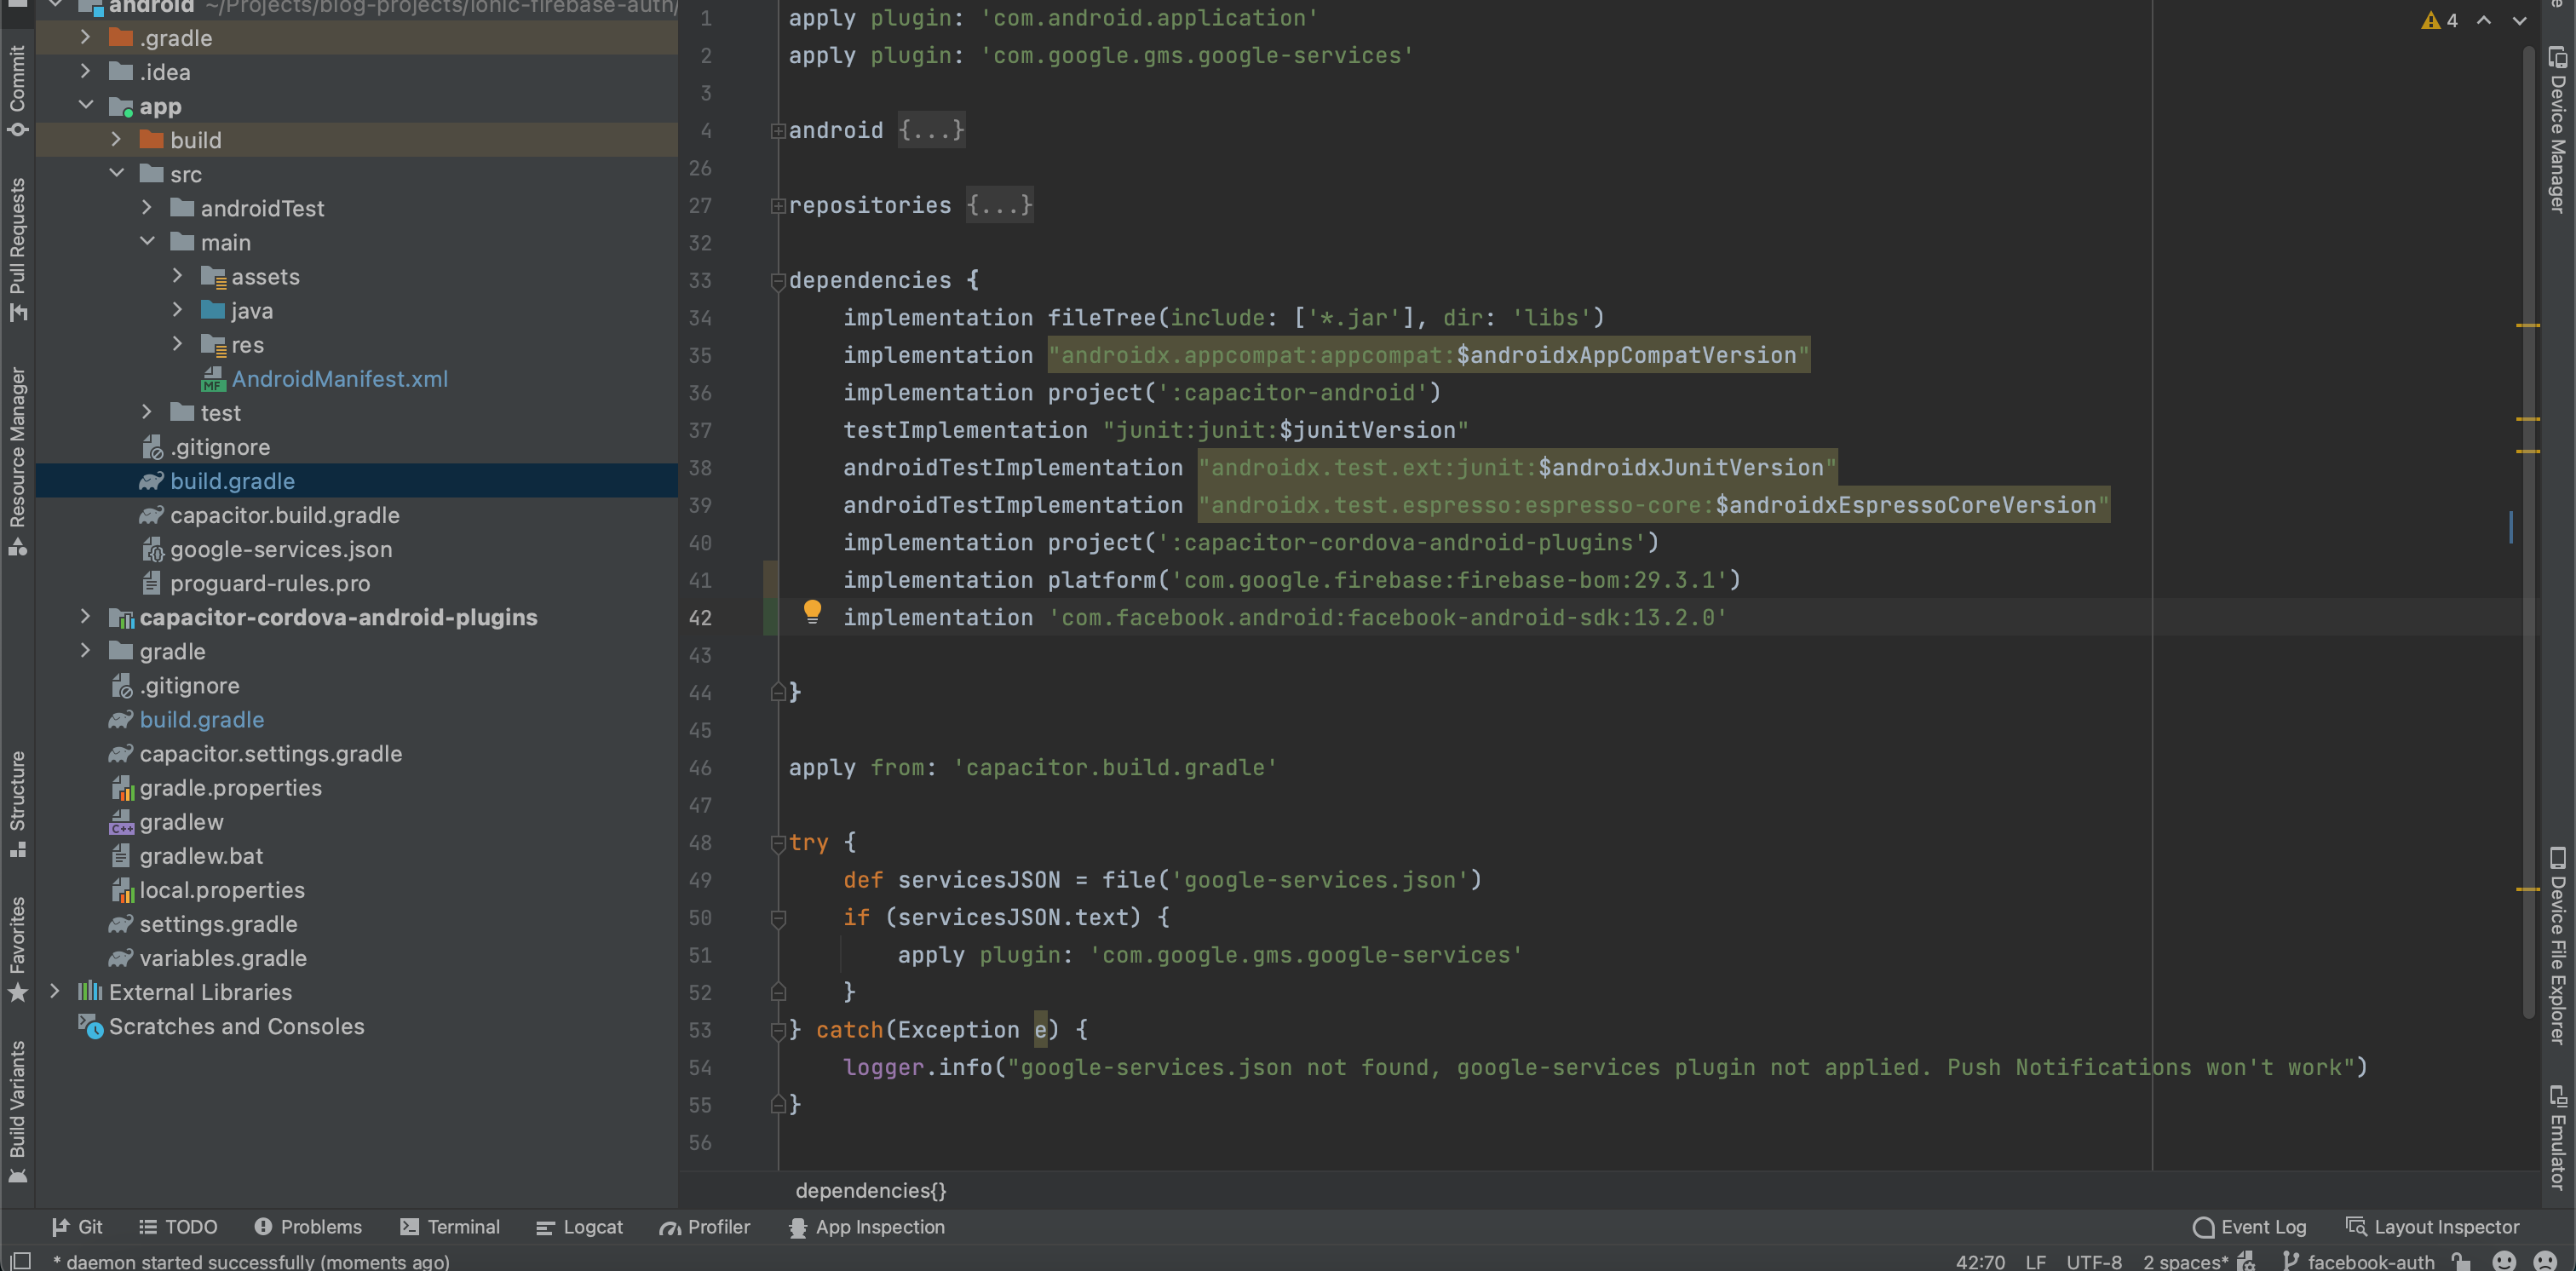Open App Inspection tool window
This screenshot has height=1271, width=2576.
click(x=867, y=1227)
